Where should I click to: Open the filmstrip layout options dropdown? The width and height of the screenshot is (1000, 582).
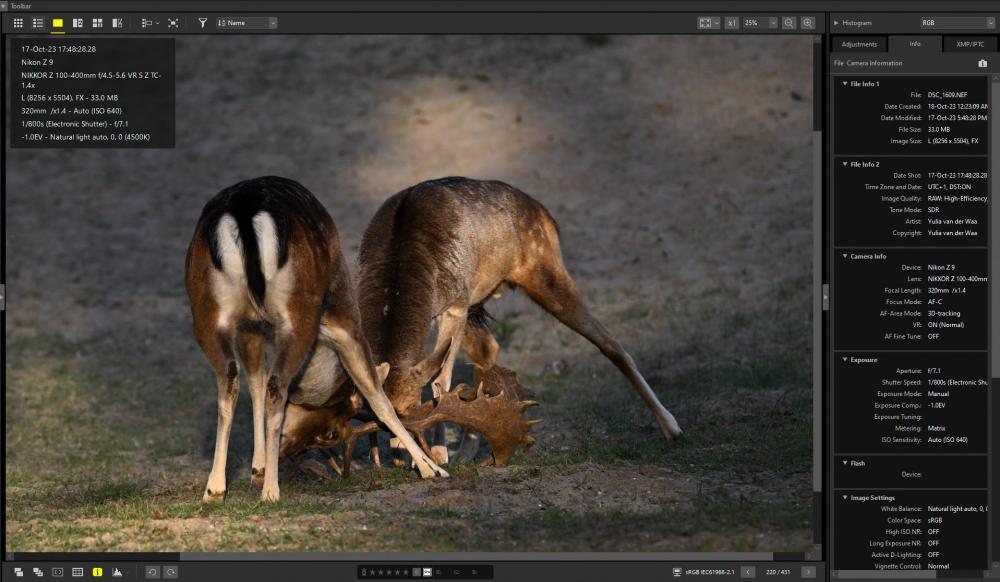click(150, 23)
